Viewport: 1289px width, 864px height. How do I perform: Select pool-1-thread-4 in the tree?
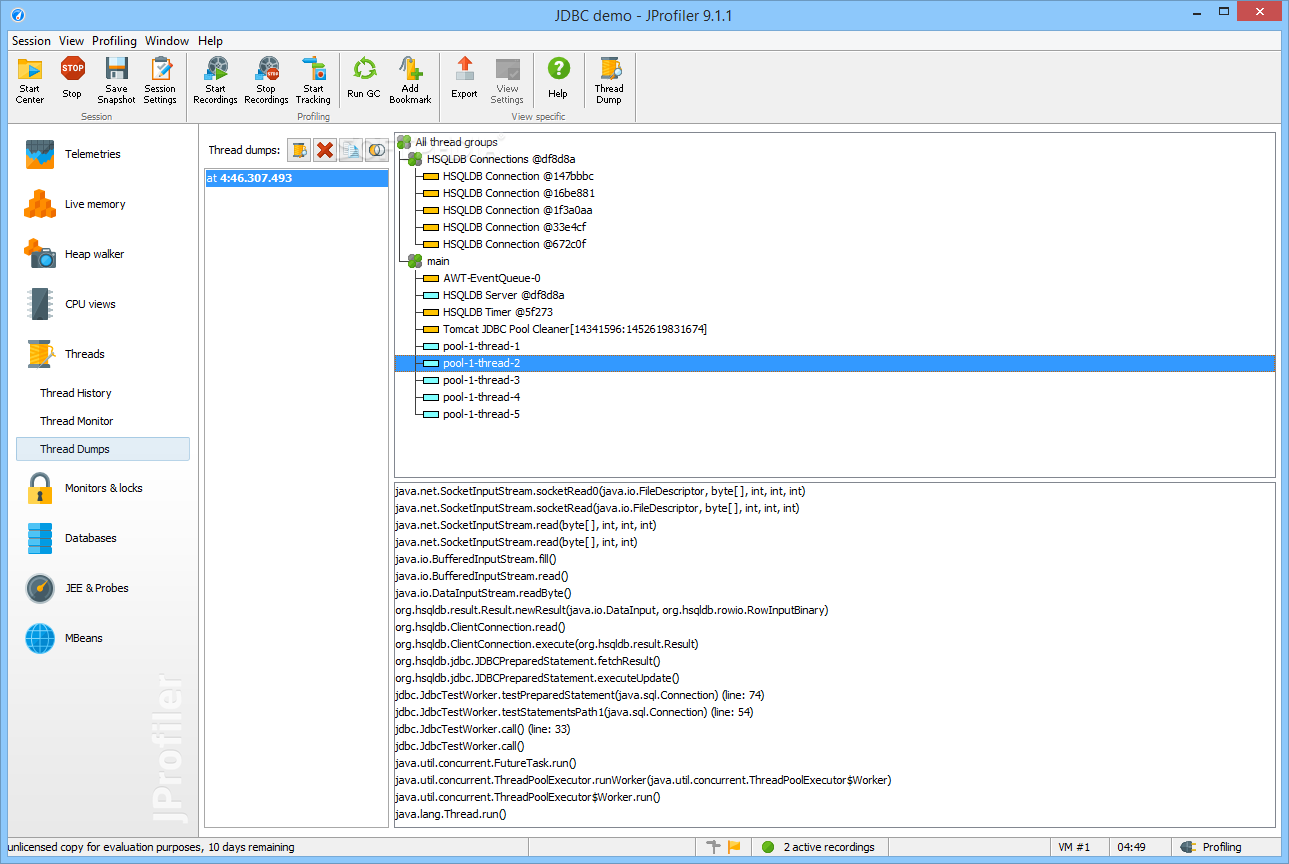pyautogui.click(x=481, y=397)
